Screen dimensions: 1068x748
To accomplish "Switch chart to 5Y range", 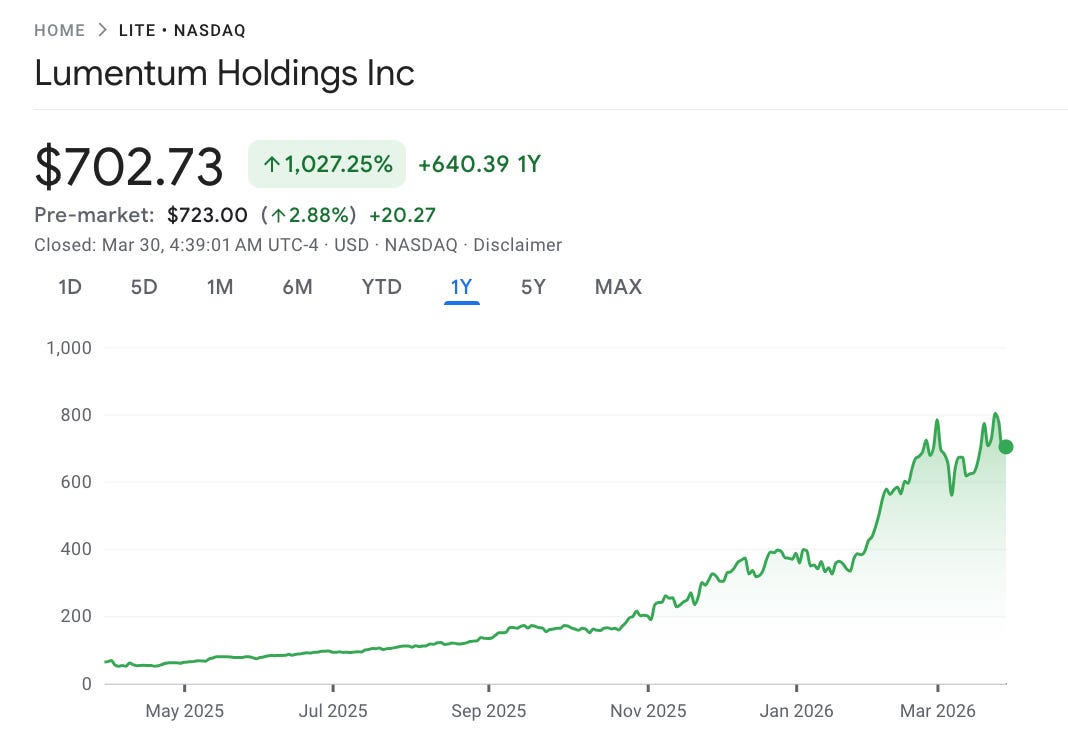I will (533, 287).
